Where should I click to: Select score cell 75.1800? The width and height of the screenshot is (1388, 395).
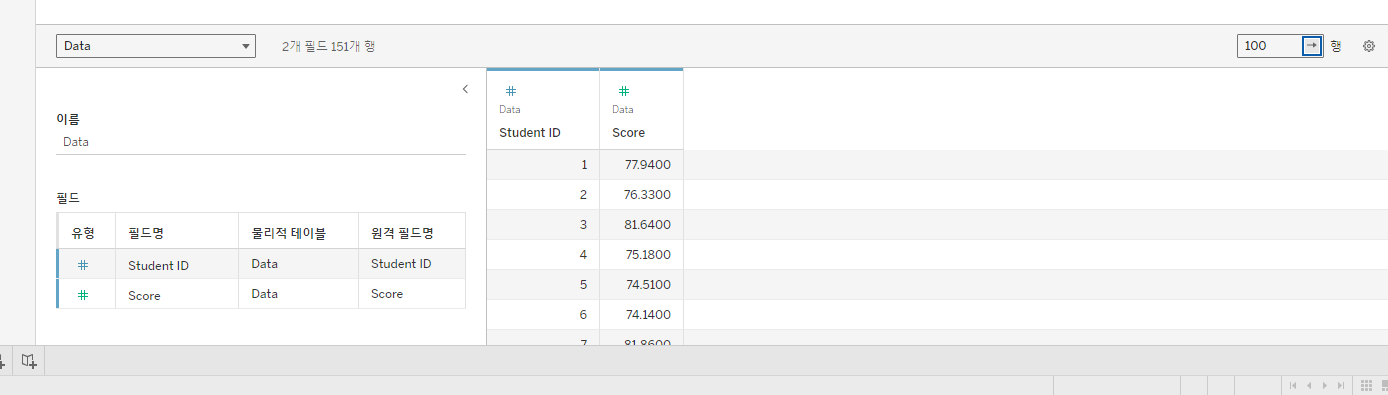click(x=641, y=254)
